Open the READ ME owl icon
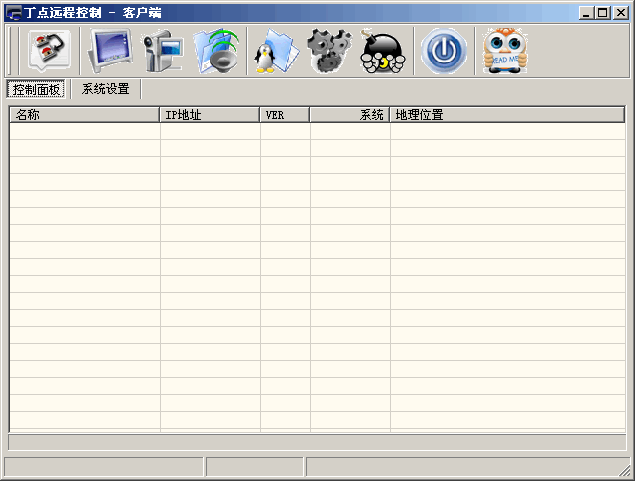Screen dimensions: 635x481 pos(505,51)
